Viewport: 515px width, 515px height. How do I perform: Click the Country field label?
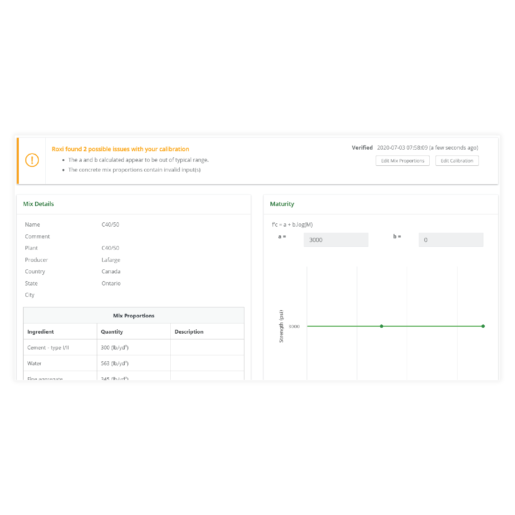point(35,272)
